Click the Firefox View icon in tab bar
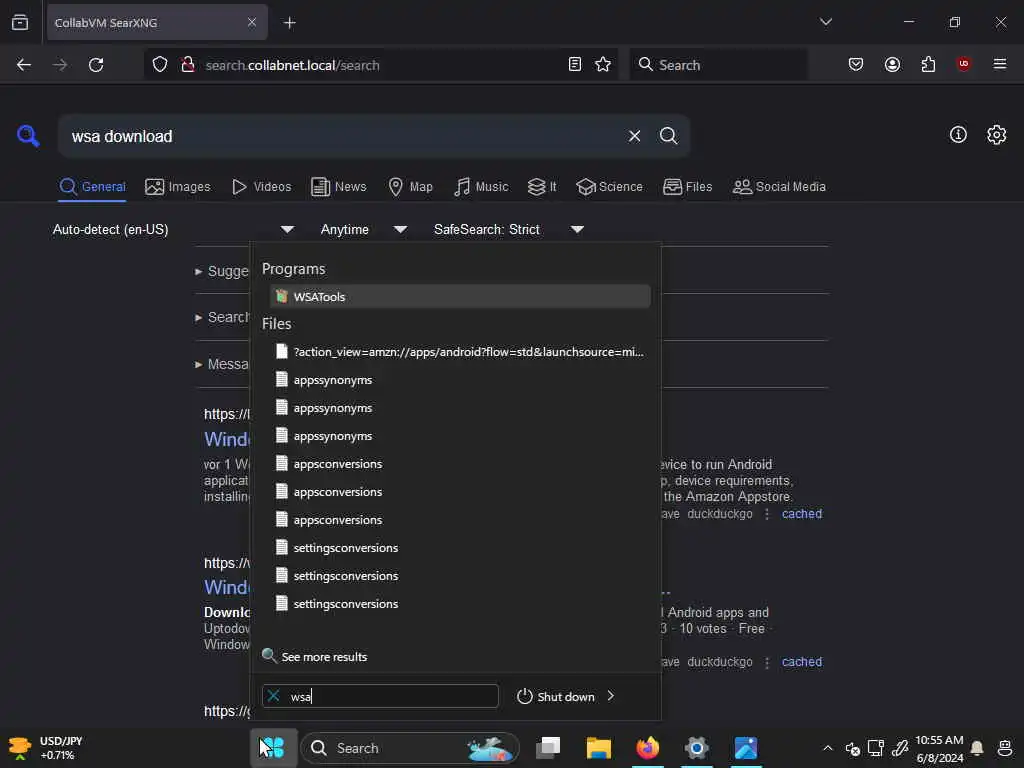Image resolution: width=1024 pixels, height=768 pixels. [x=20, y=23]
